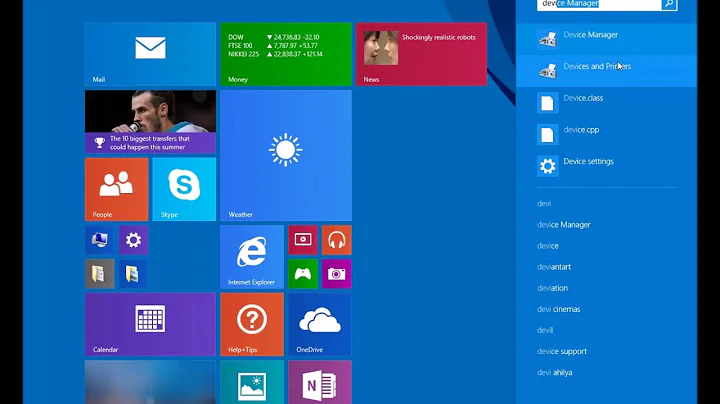Image resolution: width=720 pixels, height=404 pixels.
Task: Open the red Video tile
Action: (303, 240)
